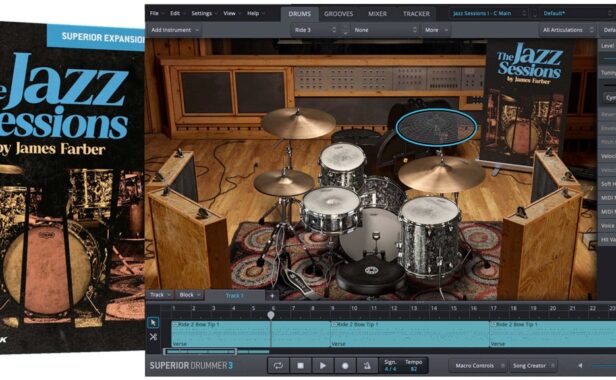Click the left crash cymbal on the kit
Viewport: 616px width, 380px height.
point(299,123)
